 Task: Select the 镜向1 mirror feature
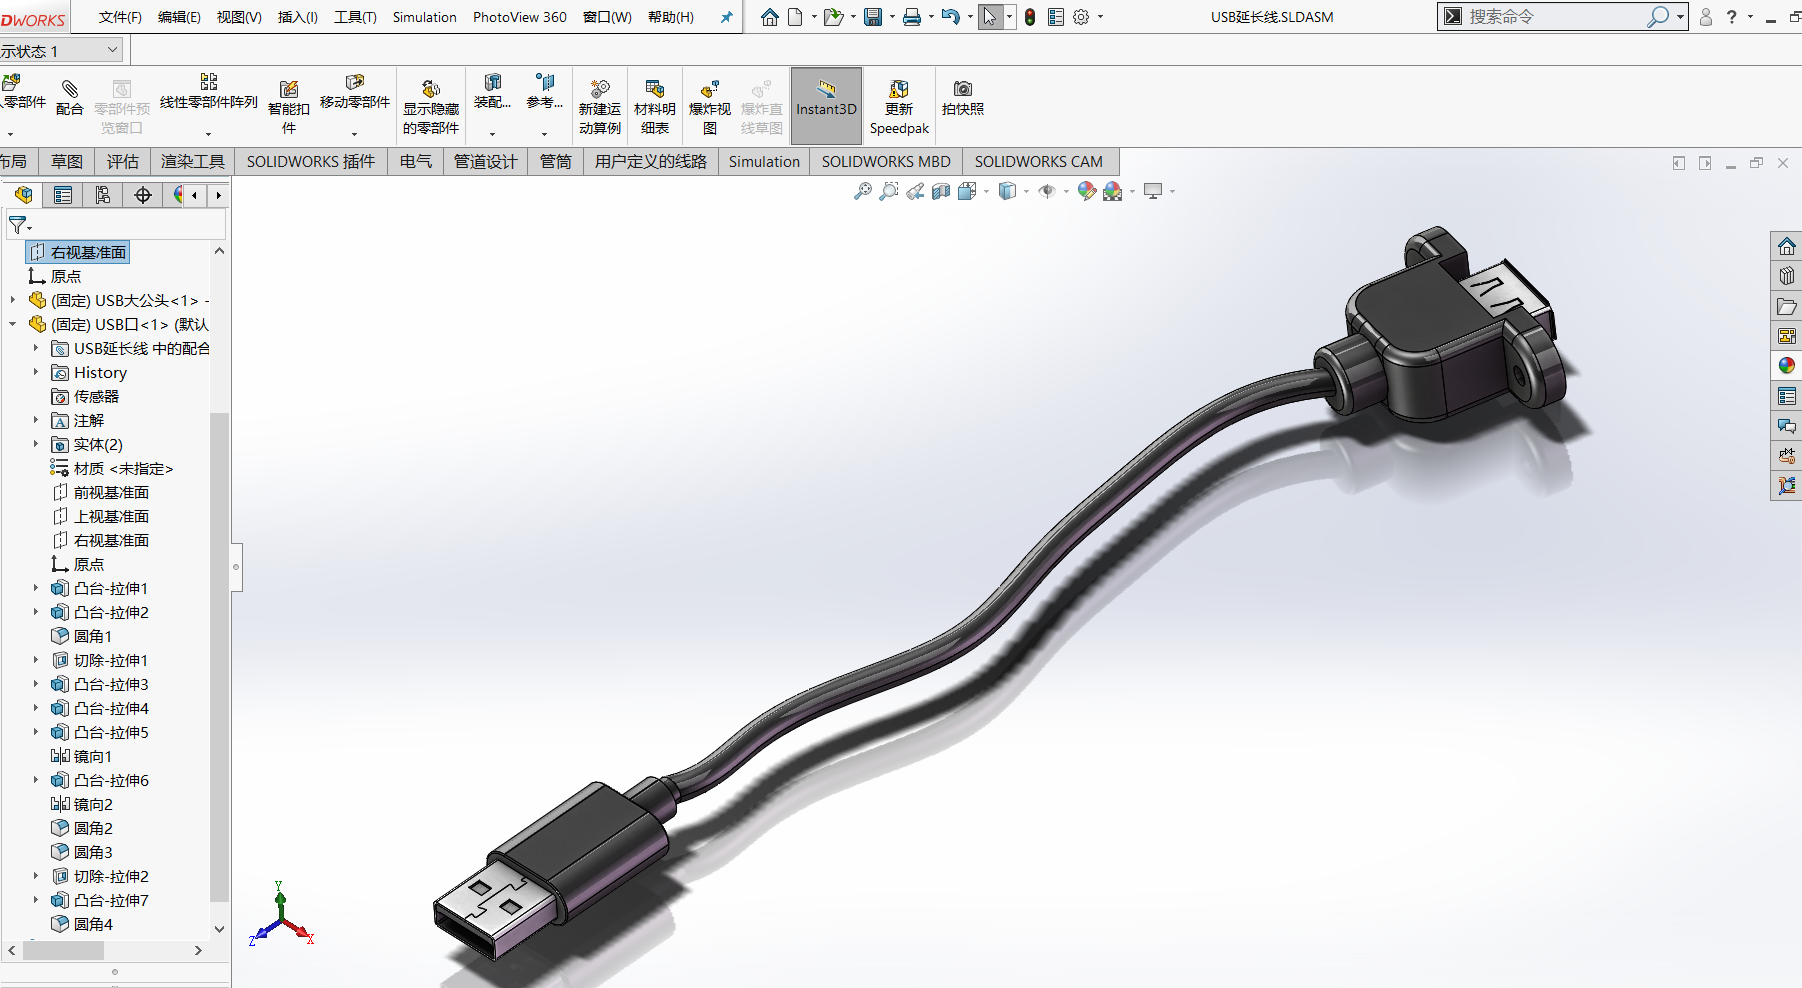coord(81,756)
